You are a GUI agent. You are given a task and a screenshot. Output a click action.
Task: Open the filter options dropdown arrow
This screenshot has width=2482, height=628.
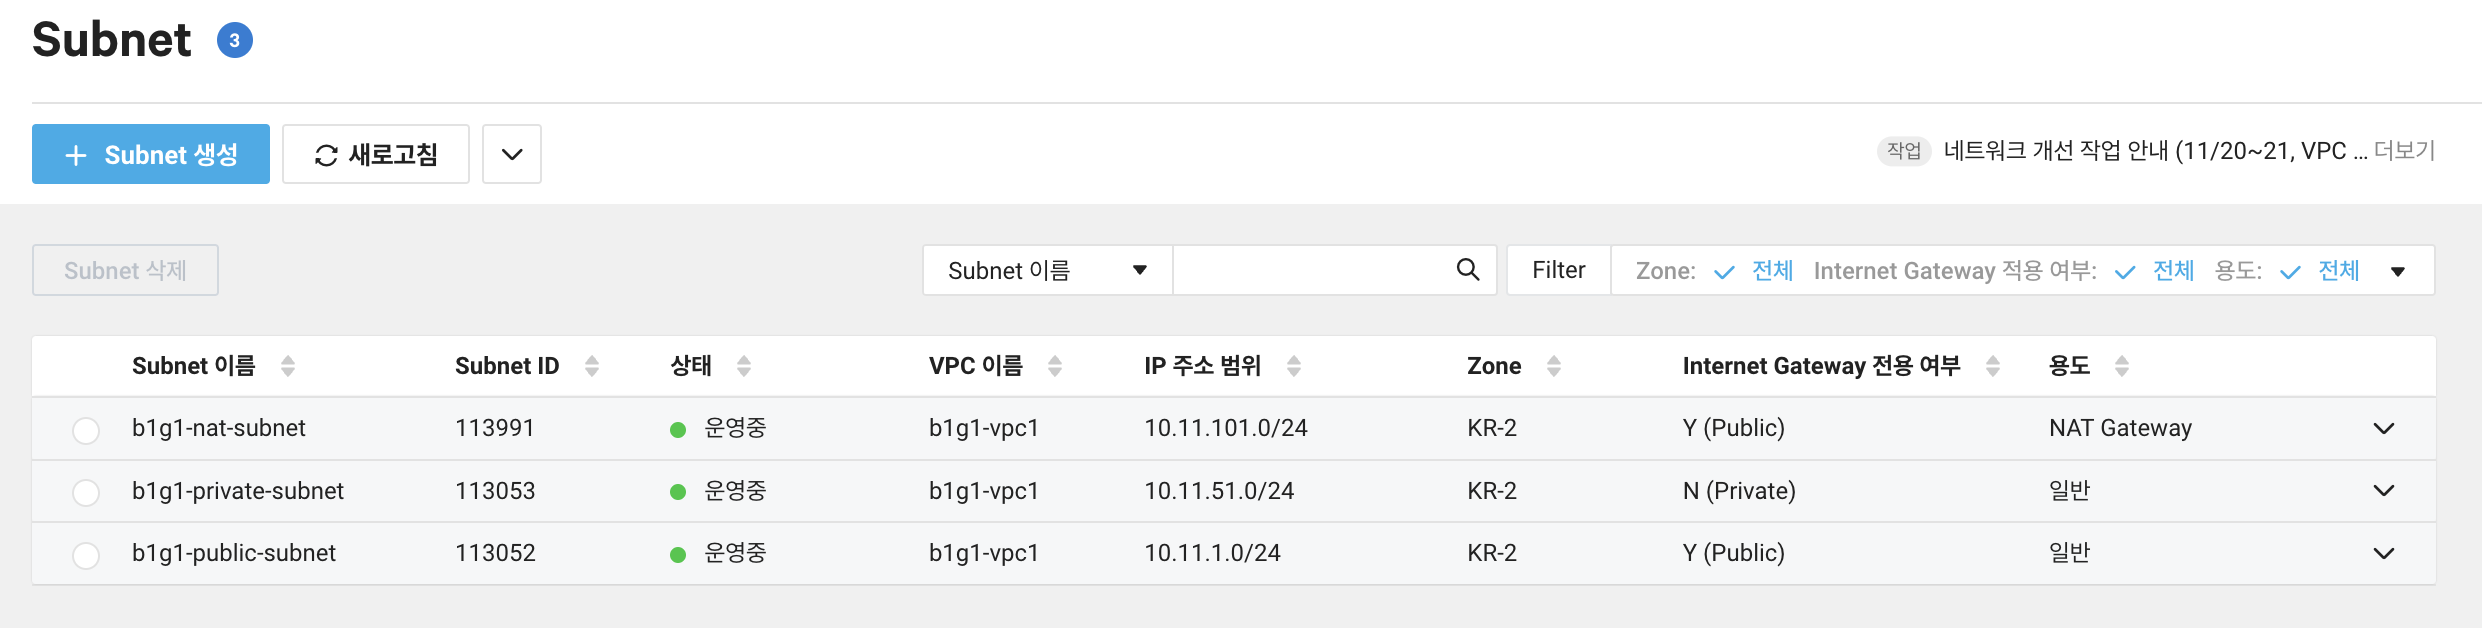(x=2398, y=271)
